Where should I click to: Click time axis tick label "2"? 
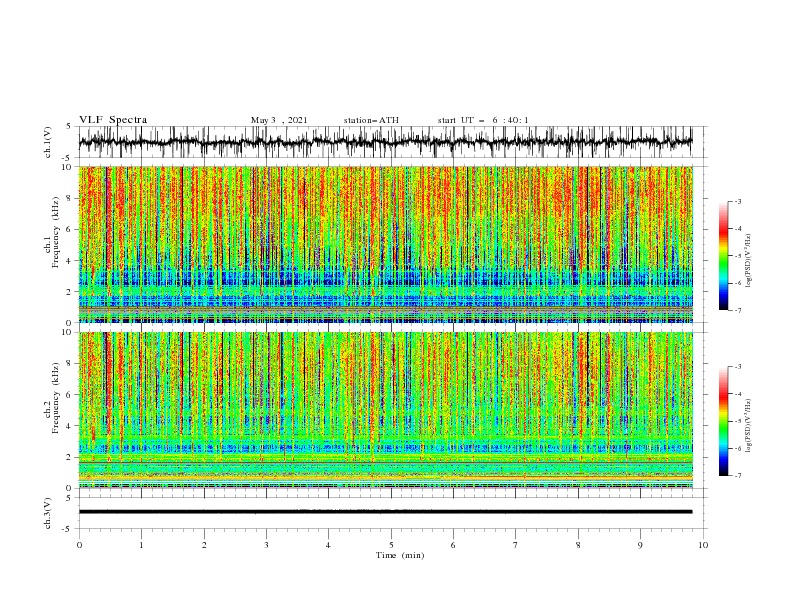coord(204,545)
